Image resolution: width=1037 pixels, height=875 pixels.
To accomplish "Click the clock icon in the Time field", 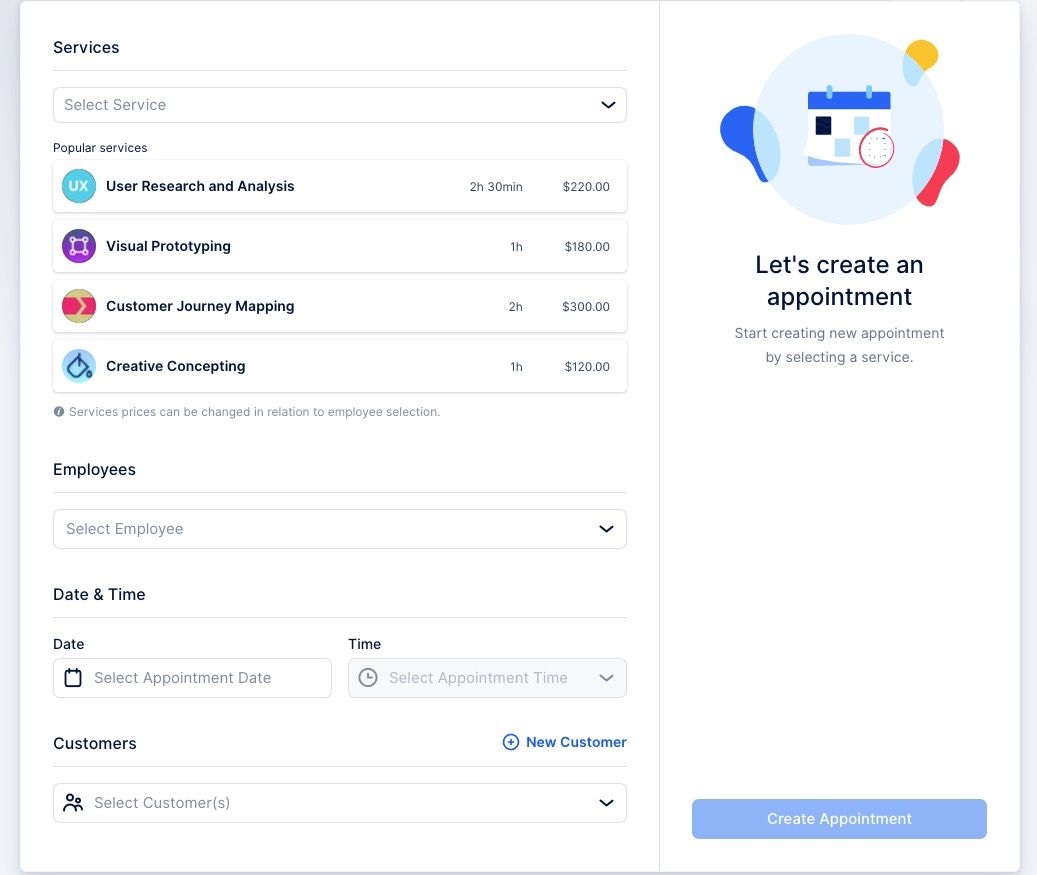I will (367, 677).
